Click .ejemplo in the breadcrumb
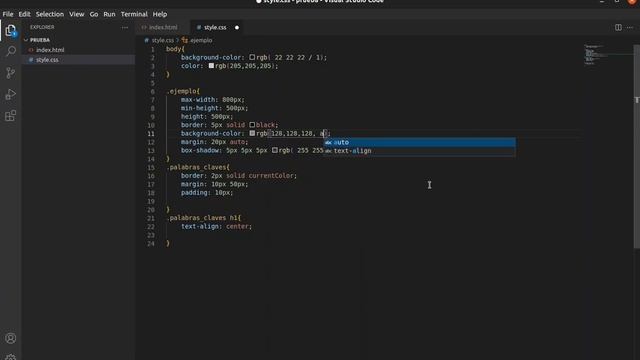 (201, 40)
